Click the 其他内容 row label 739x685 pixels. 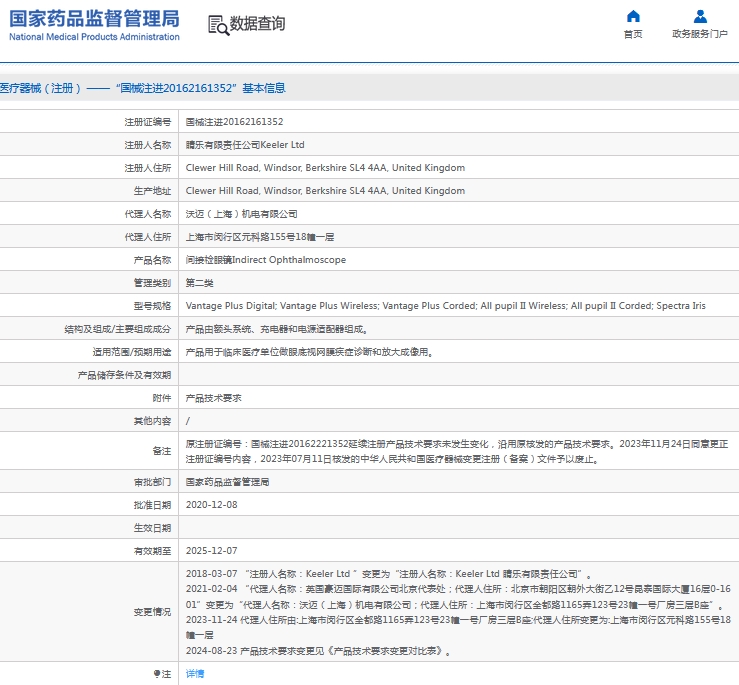[x=152, y=421]
